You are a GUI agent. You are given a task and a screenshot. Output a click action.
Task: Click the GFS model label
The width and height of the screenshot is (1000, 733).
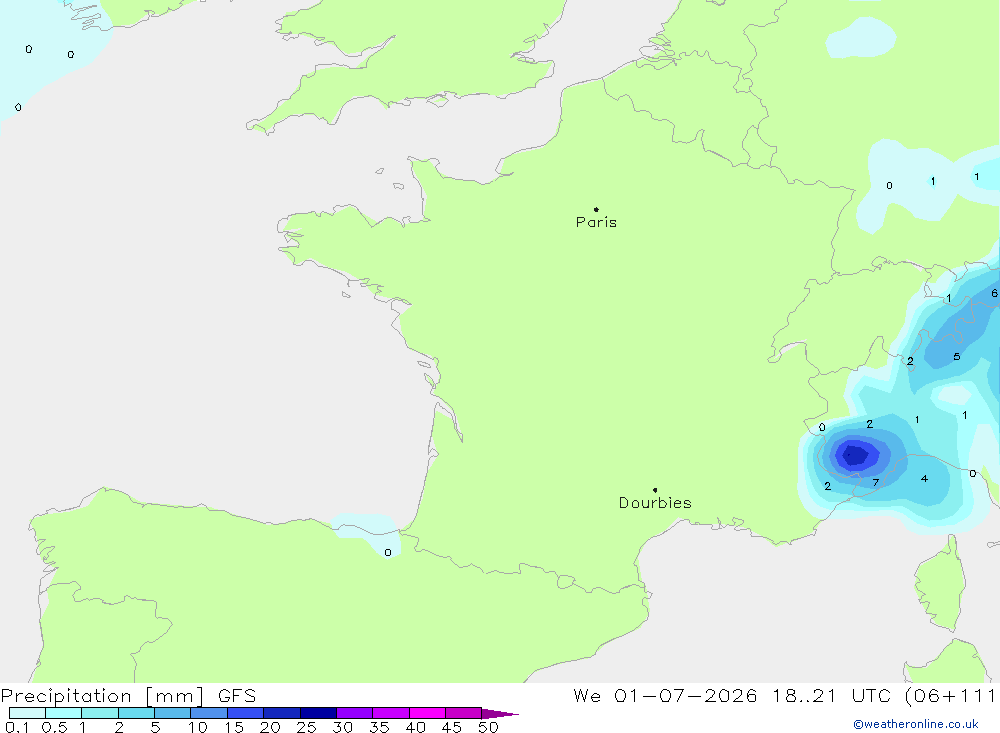coord(237,696)
